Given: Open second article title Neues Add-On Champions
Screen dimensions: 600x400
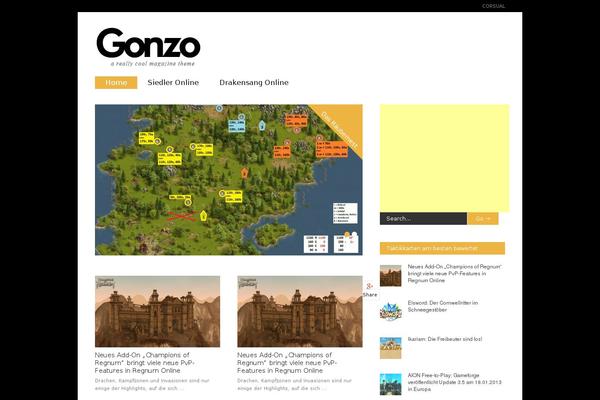Looking at the screenshot, I should [287, 363].
